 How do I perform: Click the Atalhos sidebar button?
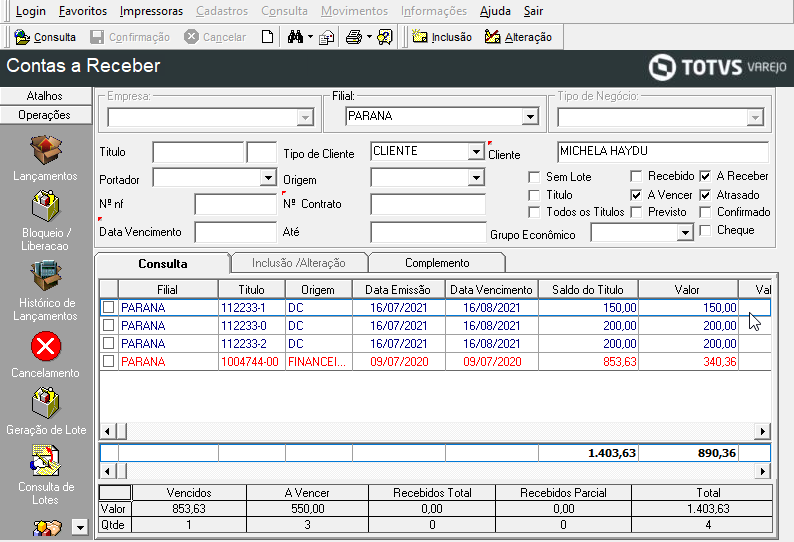click(45, 96)
